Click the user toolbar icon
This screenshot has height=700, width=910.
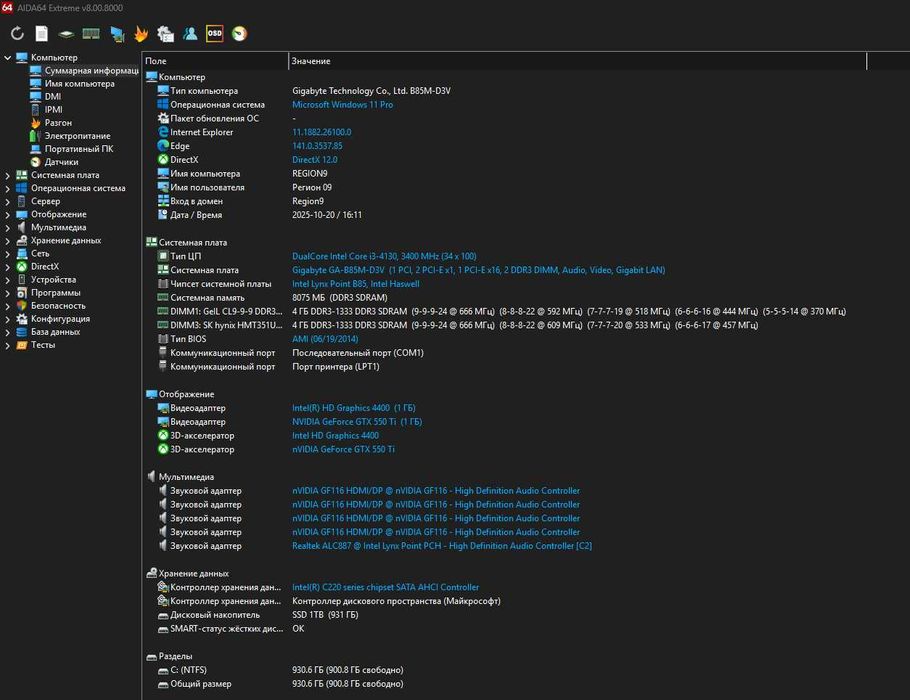190,34
